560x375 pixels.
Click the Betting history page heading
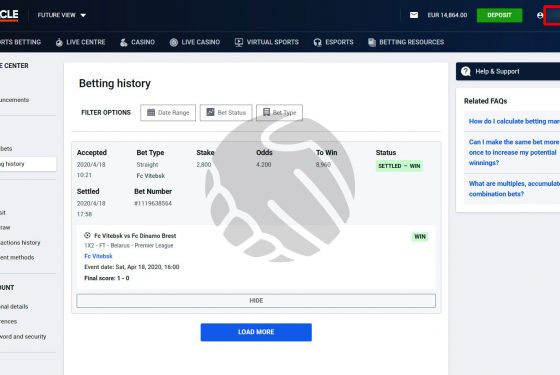115,84
